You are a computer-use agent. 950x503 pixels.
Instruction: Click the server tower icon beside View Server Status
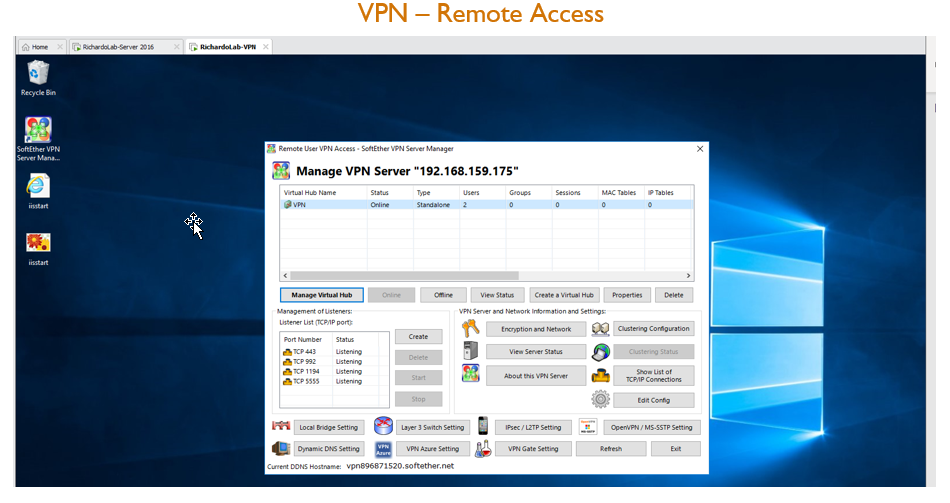[471, 351]
